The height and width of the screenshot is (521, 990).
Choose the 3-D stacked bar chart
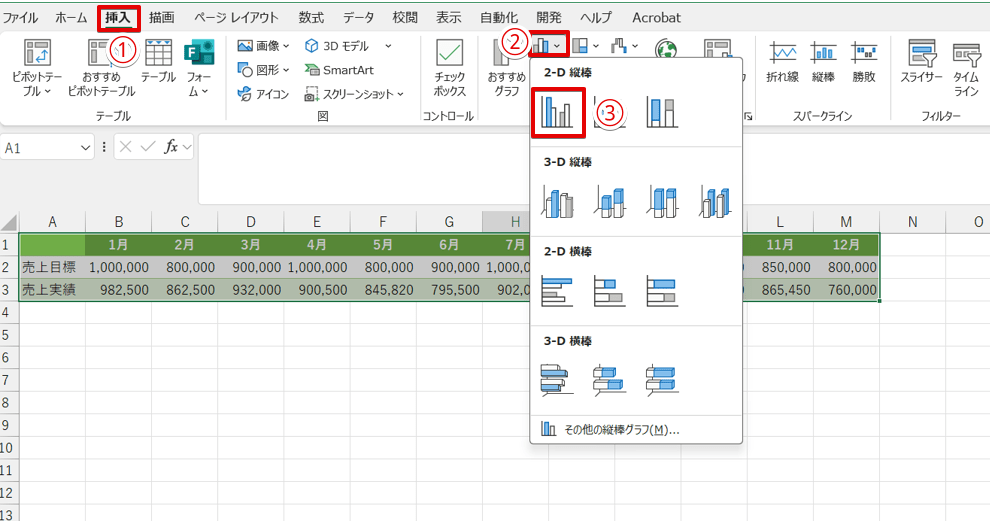(609, 380)
